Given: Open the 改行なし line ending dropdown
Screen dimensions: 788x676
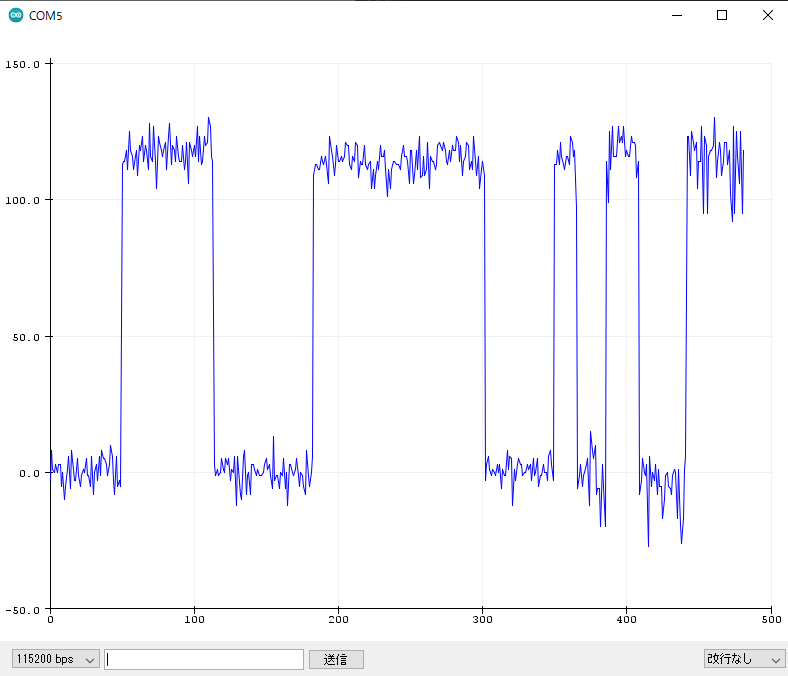Looking at the screenshot, I should click(x=743, y=659).
